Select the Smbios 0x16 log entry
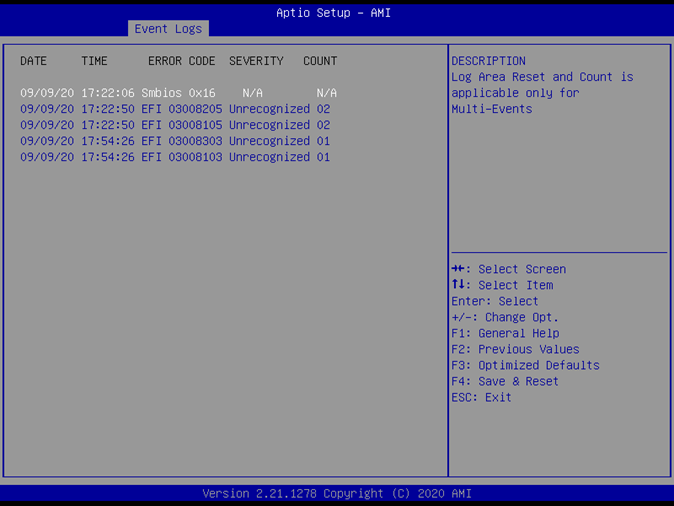 point(178,93)
